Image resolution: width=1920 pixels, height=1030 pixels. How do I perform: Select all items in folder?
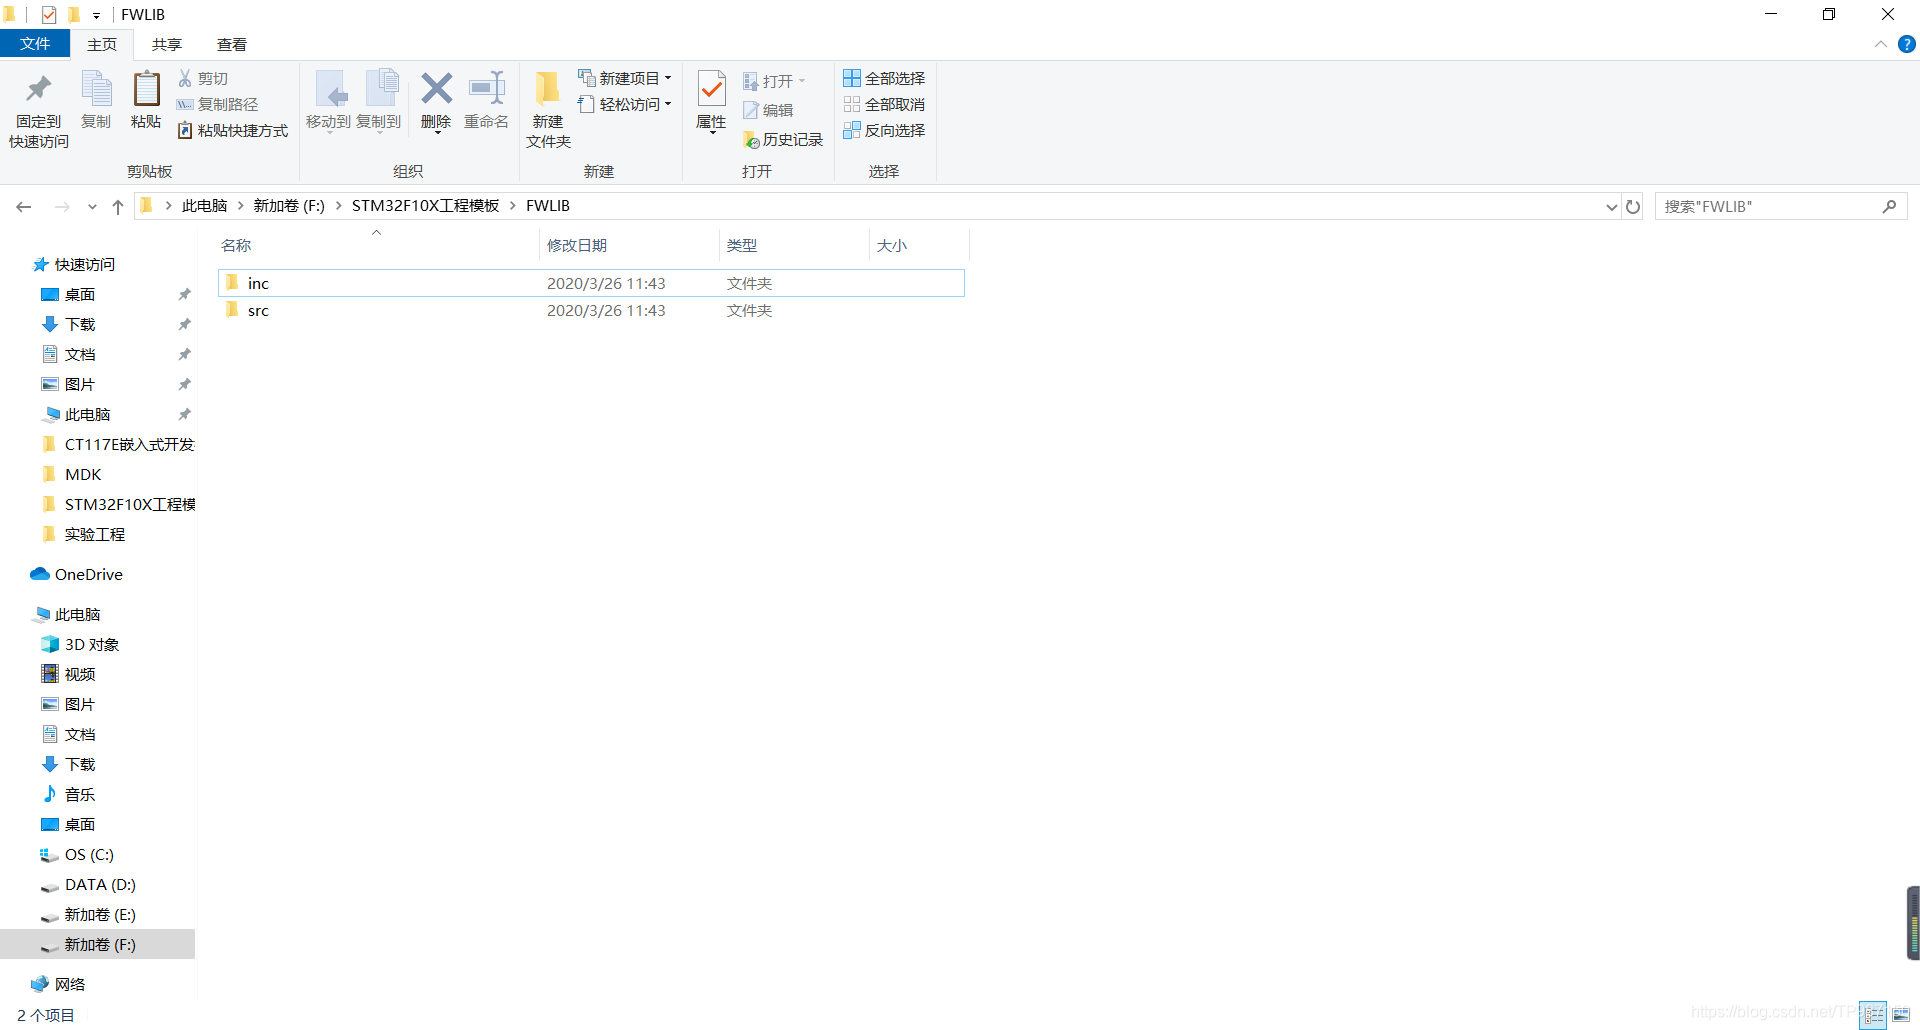click(x=884, y=78)
